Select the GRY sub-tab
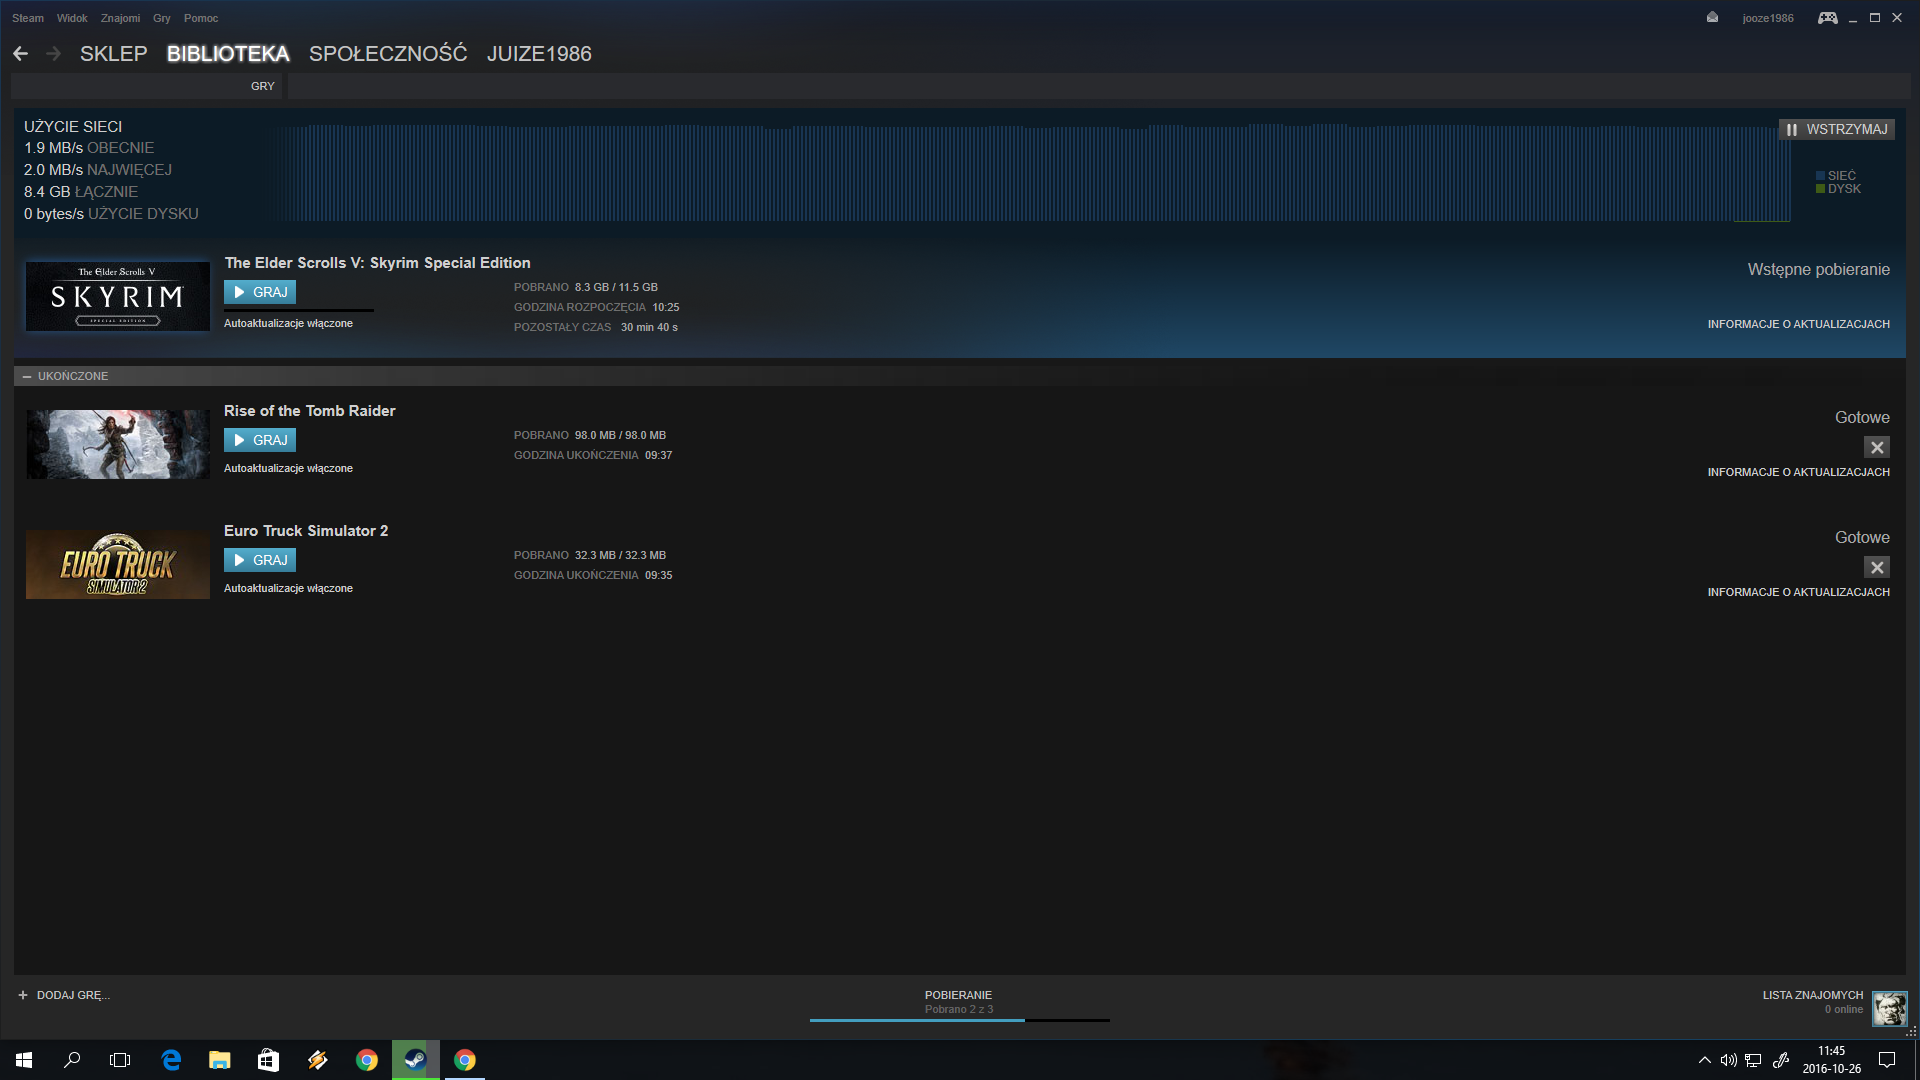Image resolution: width=1920 pixels, height=1080 pixels. pos(263,86)
